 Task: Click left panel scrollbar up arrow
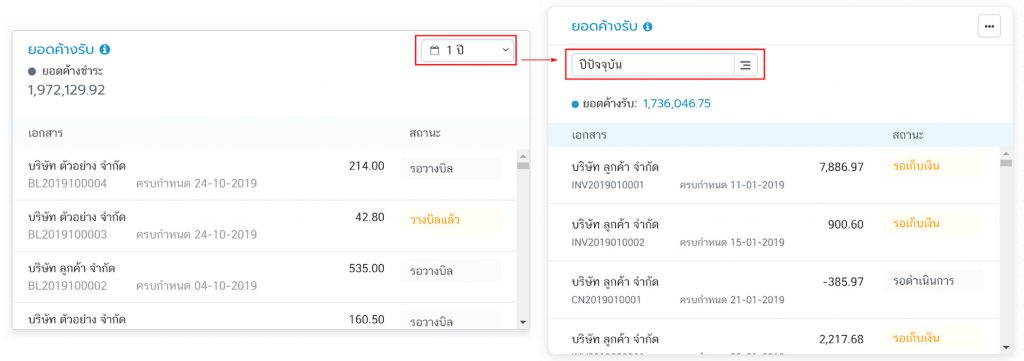coord(522,155)
